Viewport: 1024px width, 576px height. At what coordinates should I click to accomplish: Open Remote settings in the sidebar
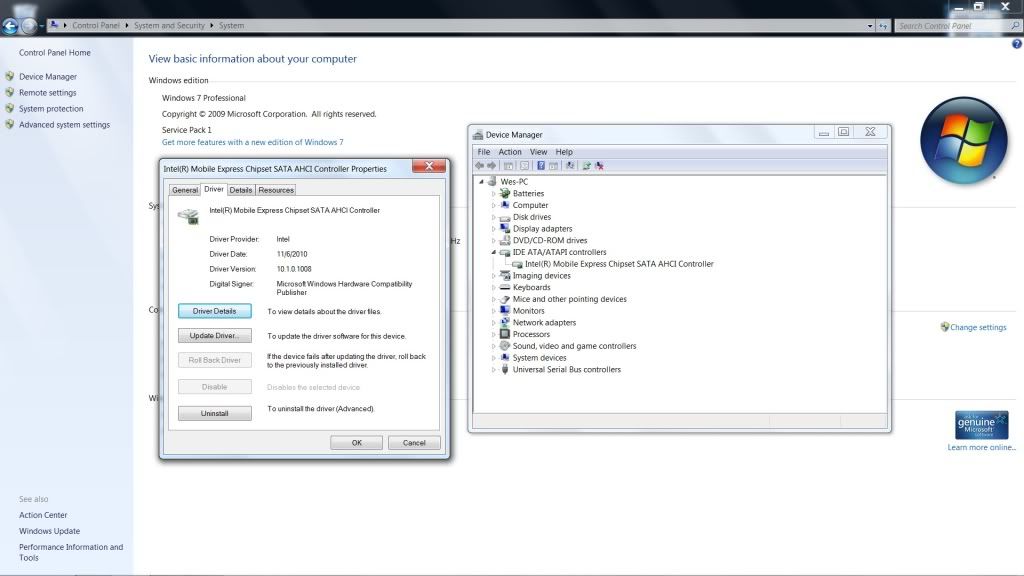click(48, 93)
